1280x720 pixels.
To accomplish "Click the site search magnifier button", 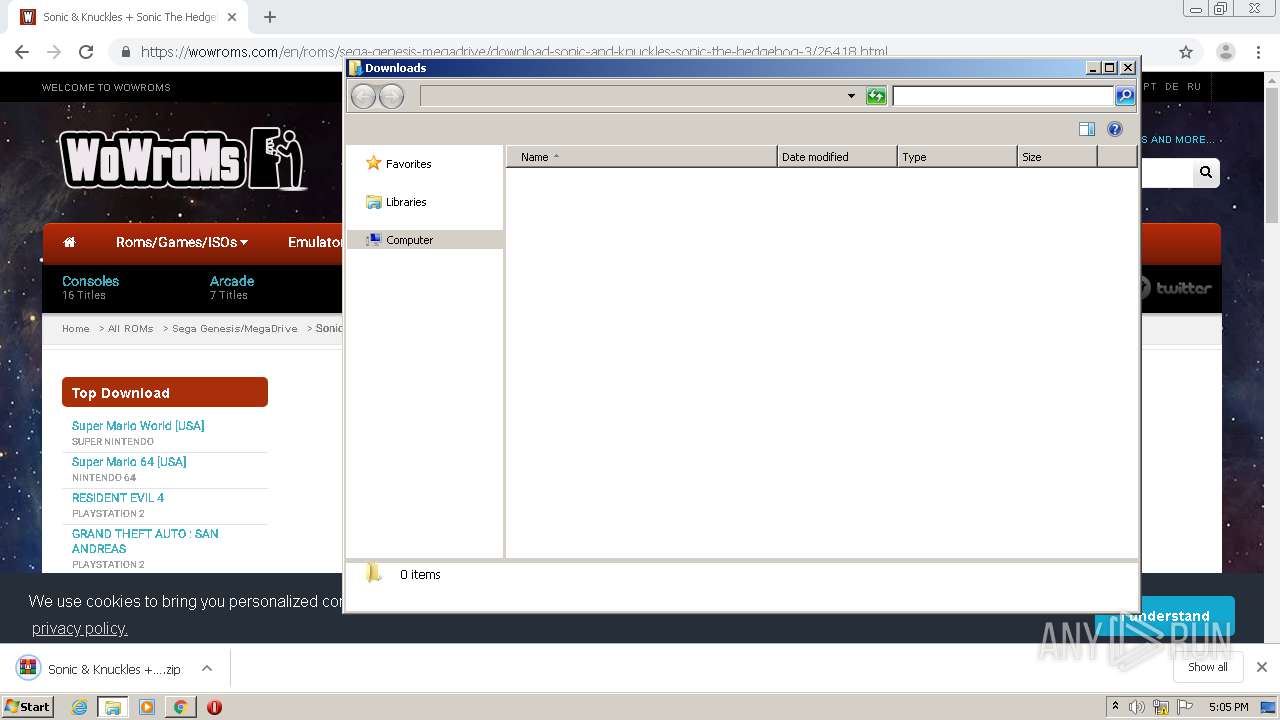I will click(x=1206, y=173).
